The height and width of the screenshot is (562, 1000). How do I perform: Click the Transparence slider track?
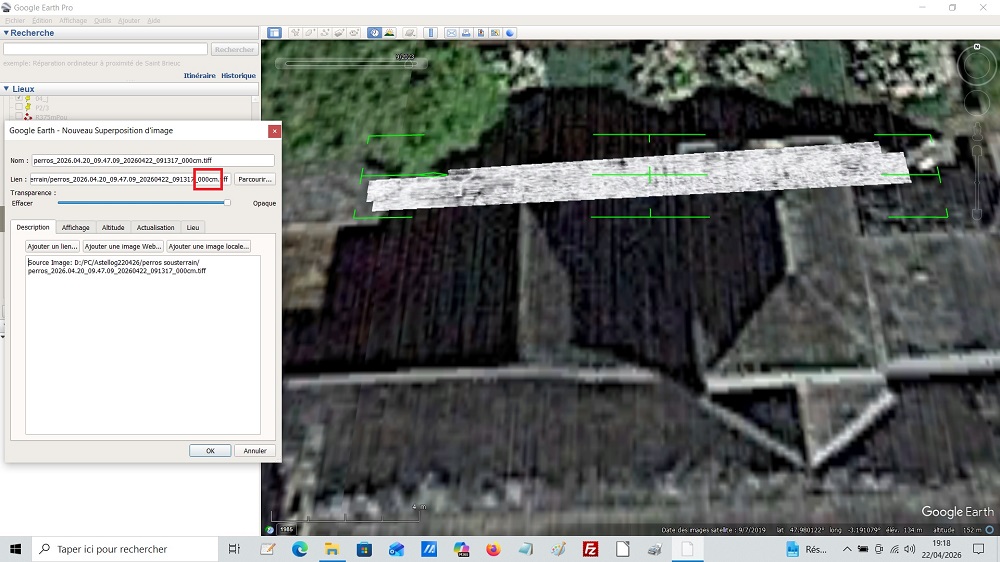140,202
